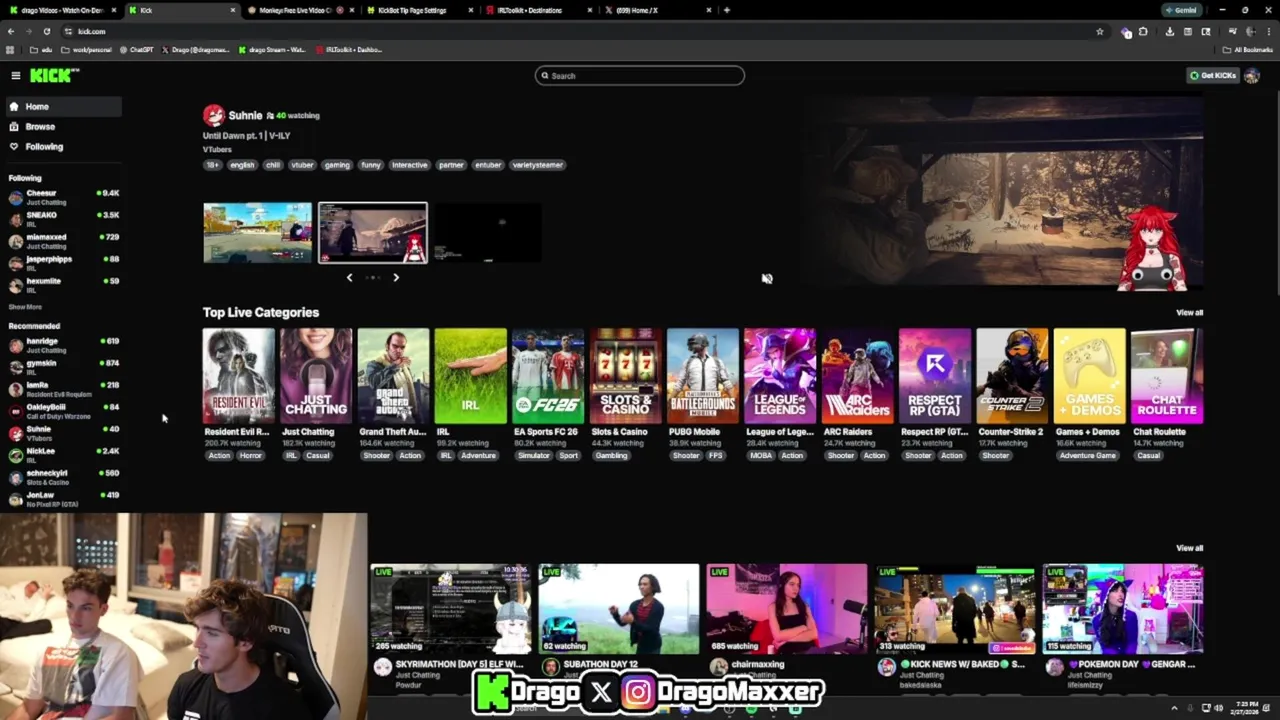
Task: Open the All Bookmarks folder
Action: 1248,49
